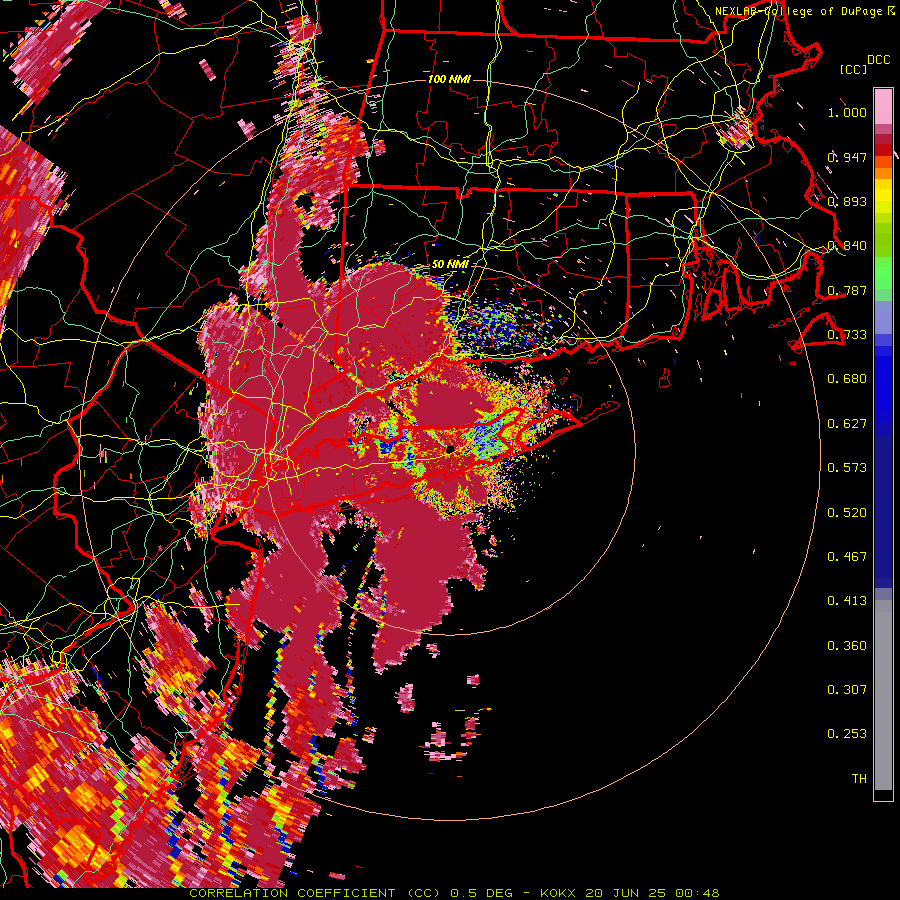Click the Correlation Coefficient KOKX footer caption
The height and width of the screenshot is (900, 900).
454,893
